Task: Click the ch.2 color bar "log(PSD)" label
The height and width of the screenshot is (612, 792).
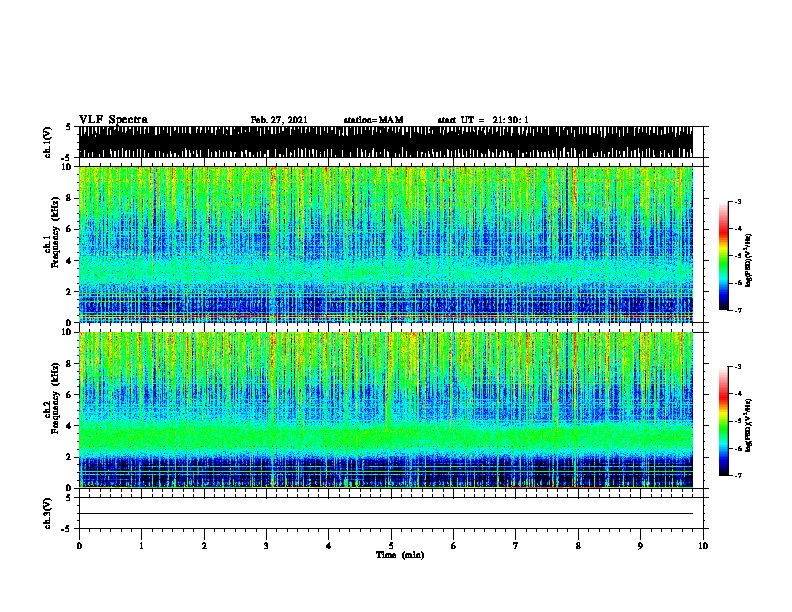Action: click(748, 425)
